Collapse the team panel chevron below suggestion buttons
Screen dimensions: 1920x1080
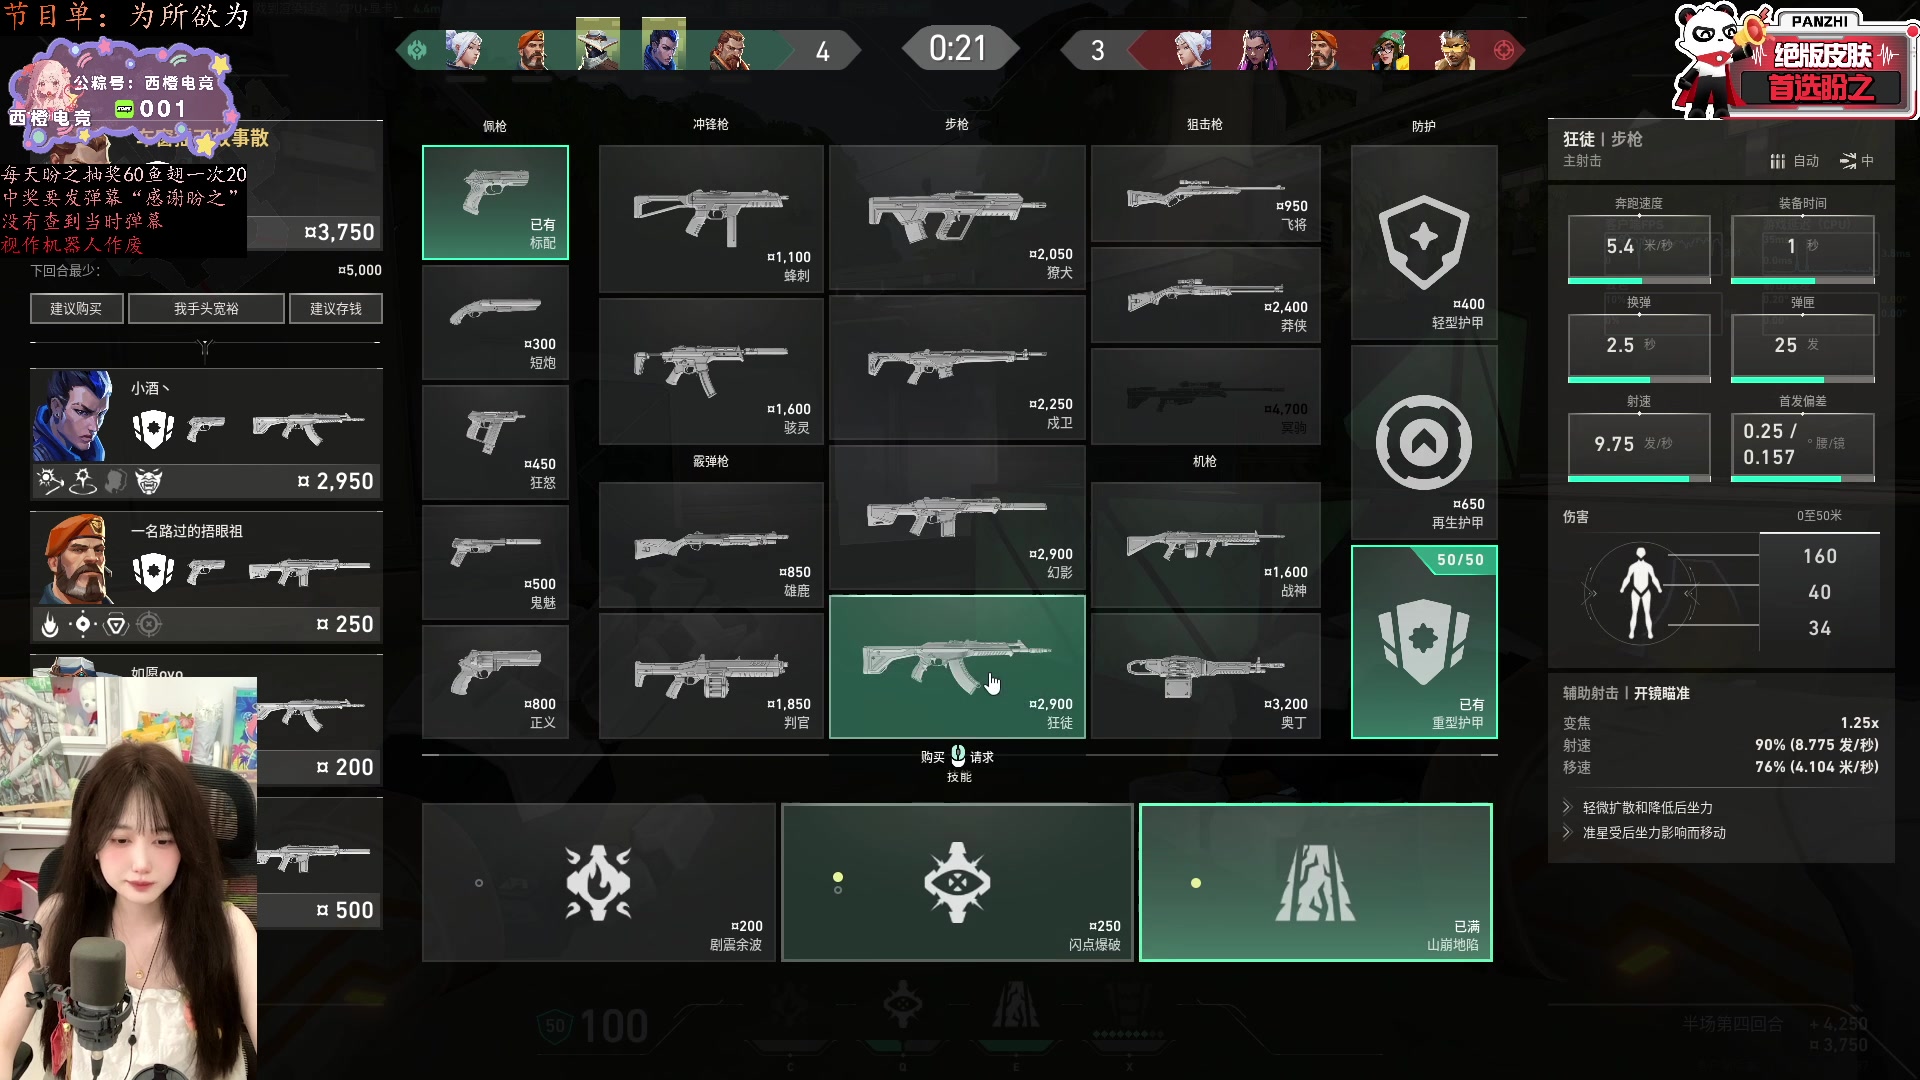(x=205, y=347)
